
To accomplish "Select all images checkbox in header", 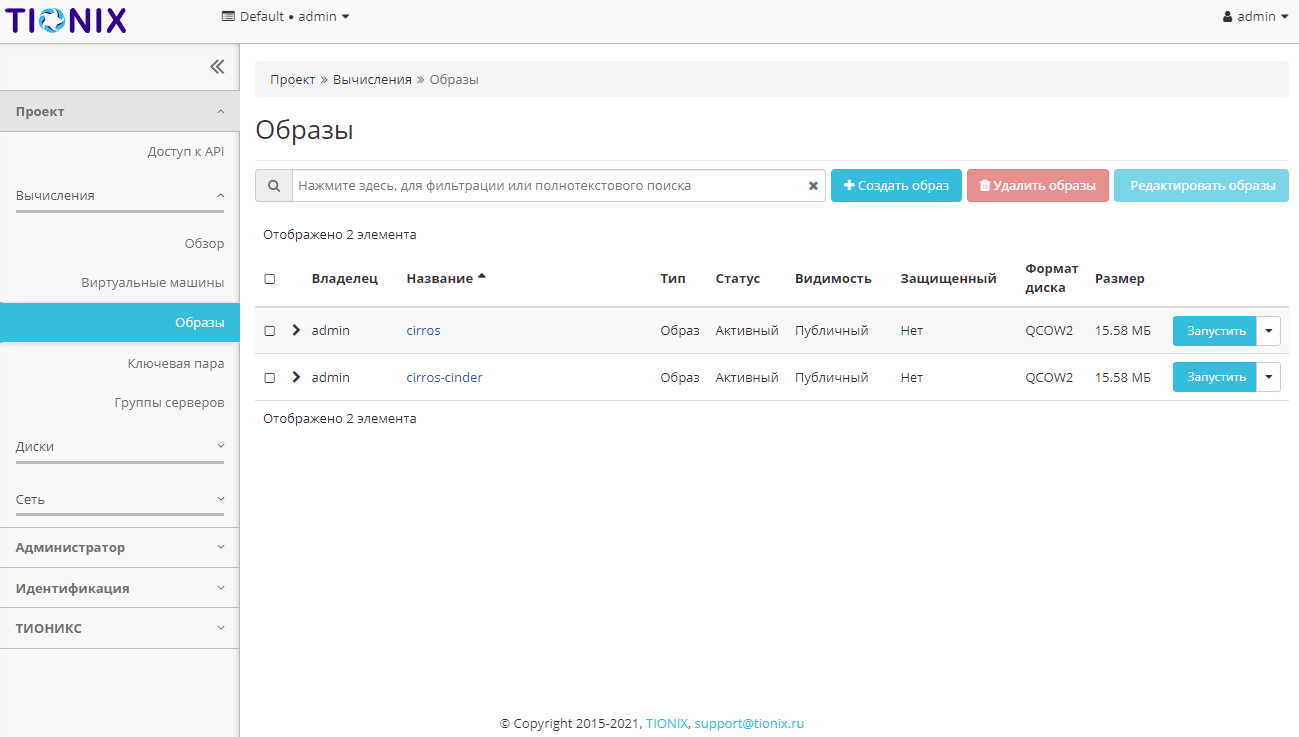I will [270, 279].
